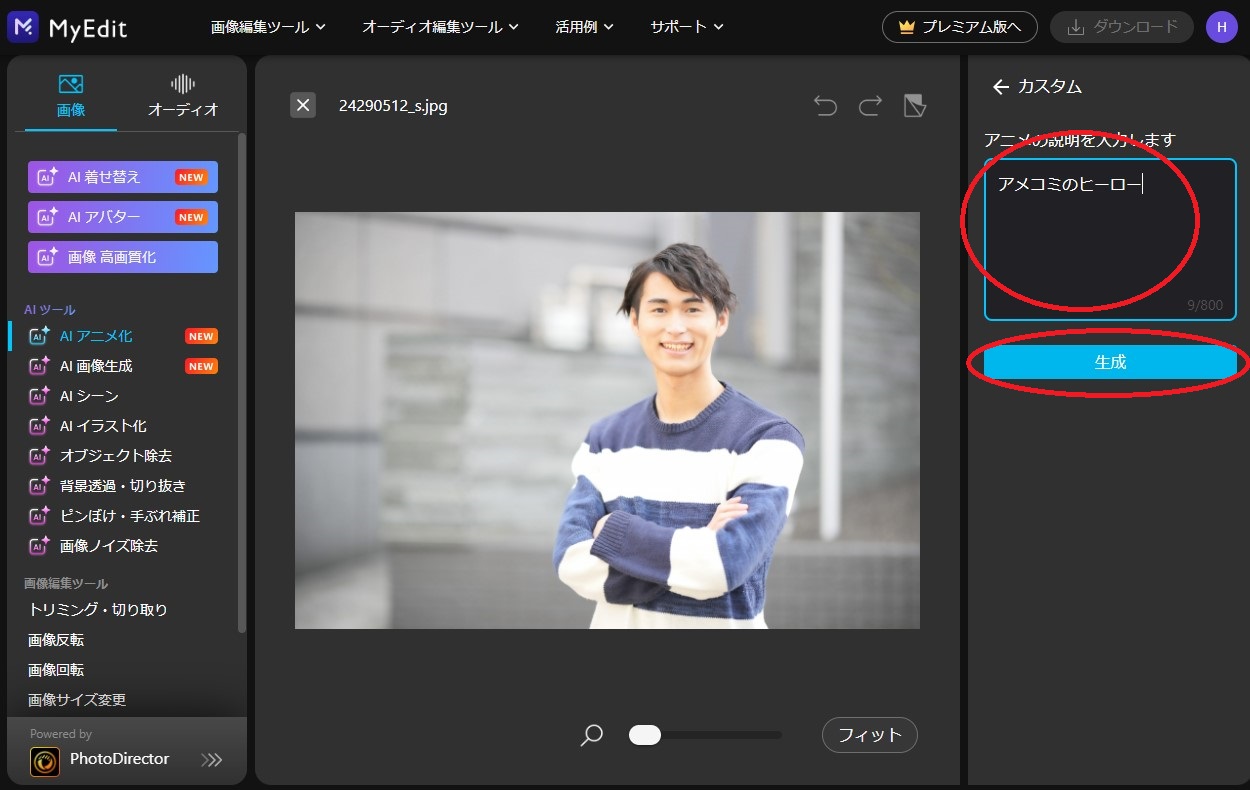Click the AI アバター button
1250x790 pixels.
click(x=123, y=217)
